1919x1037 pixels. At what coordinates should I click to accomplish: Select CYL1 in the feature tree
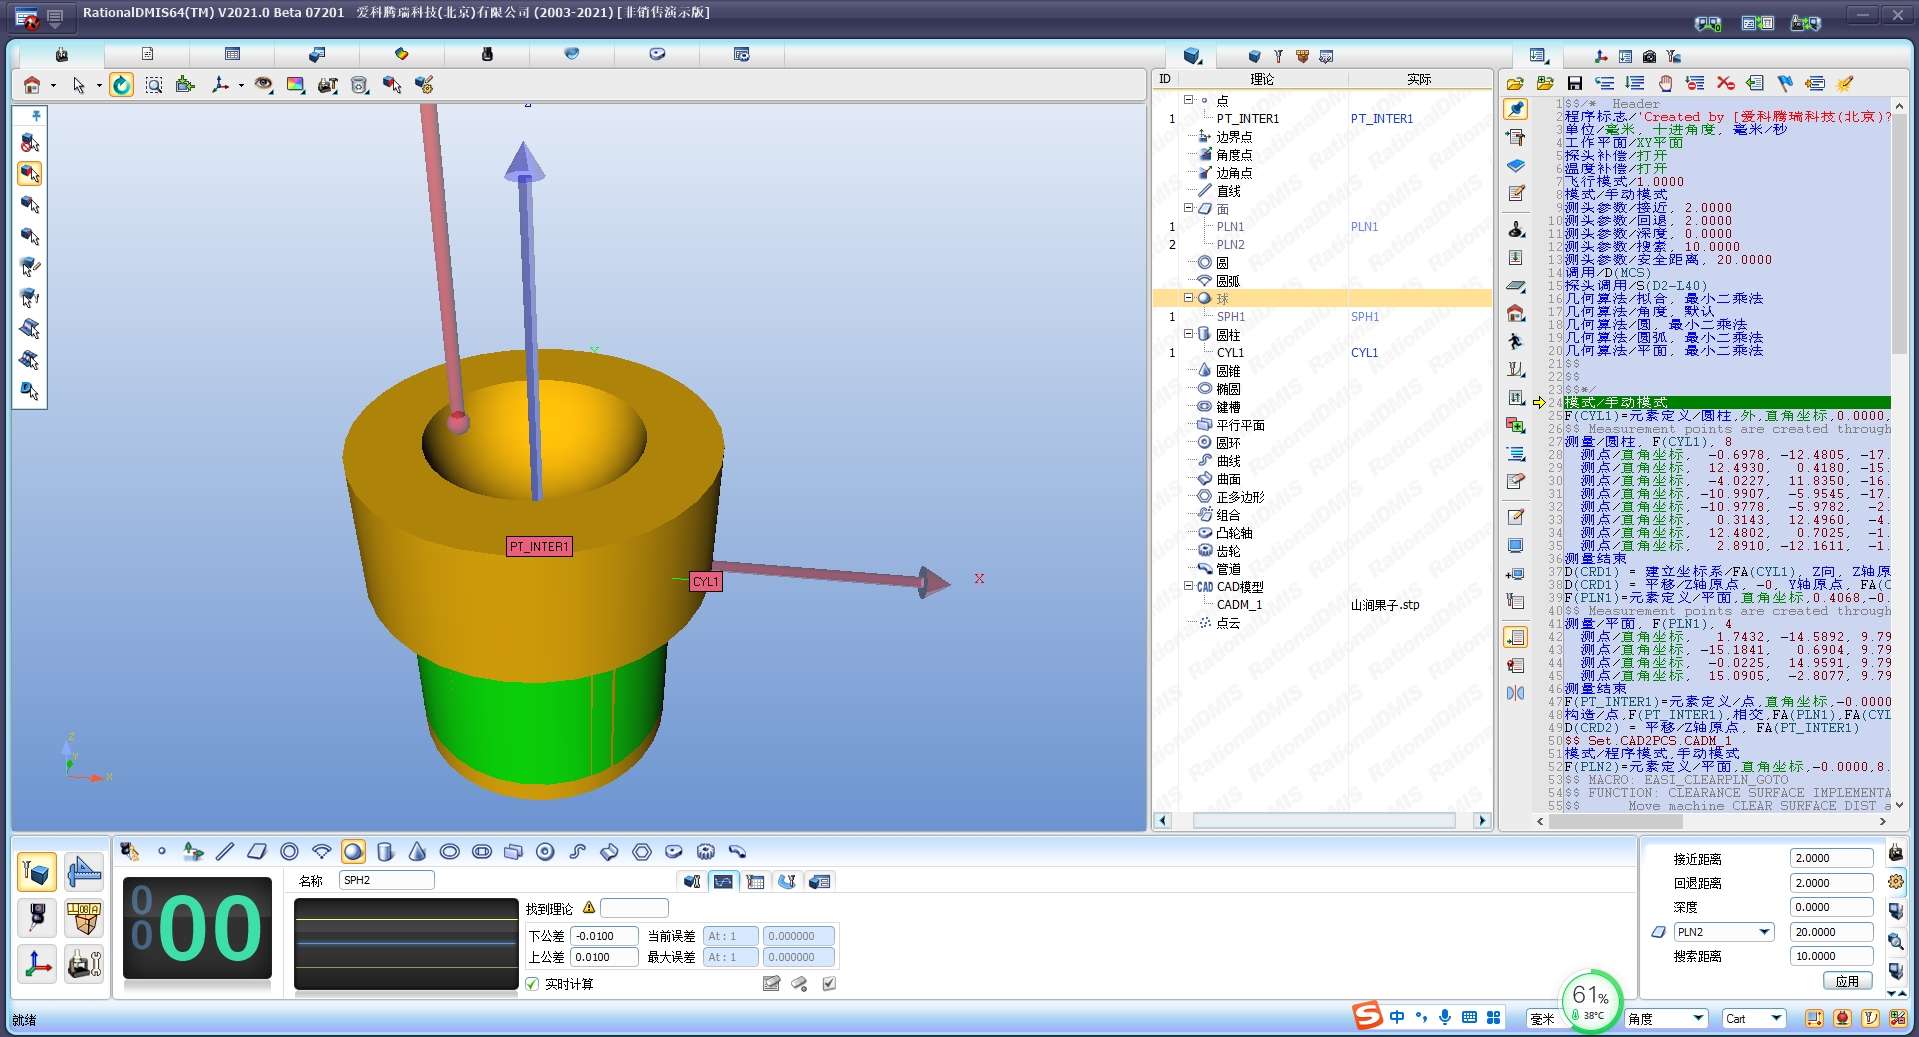(x=1230, y=353)
